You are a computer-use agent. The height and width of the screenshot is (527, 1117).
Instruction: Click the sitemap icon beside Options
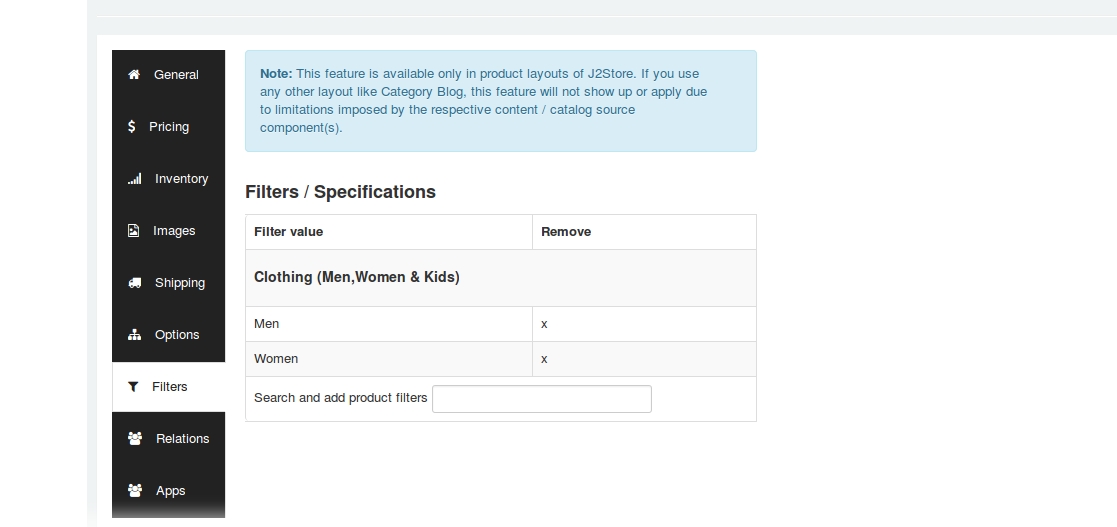coord(134,335)
